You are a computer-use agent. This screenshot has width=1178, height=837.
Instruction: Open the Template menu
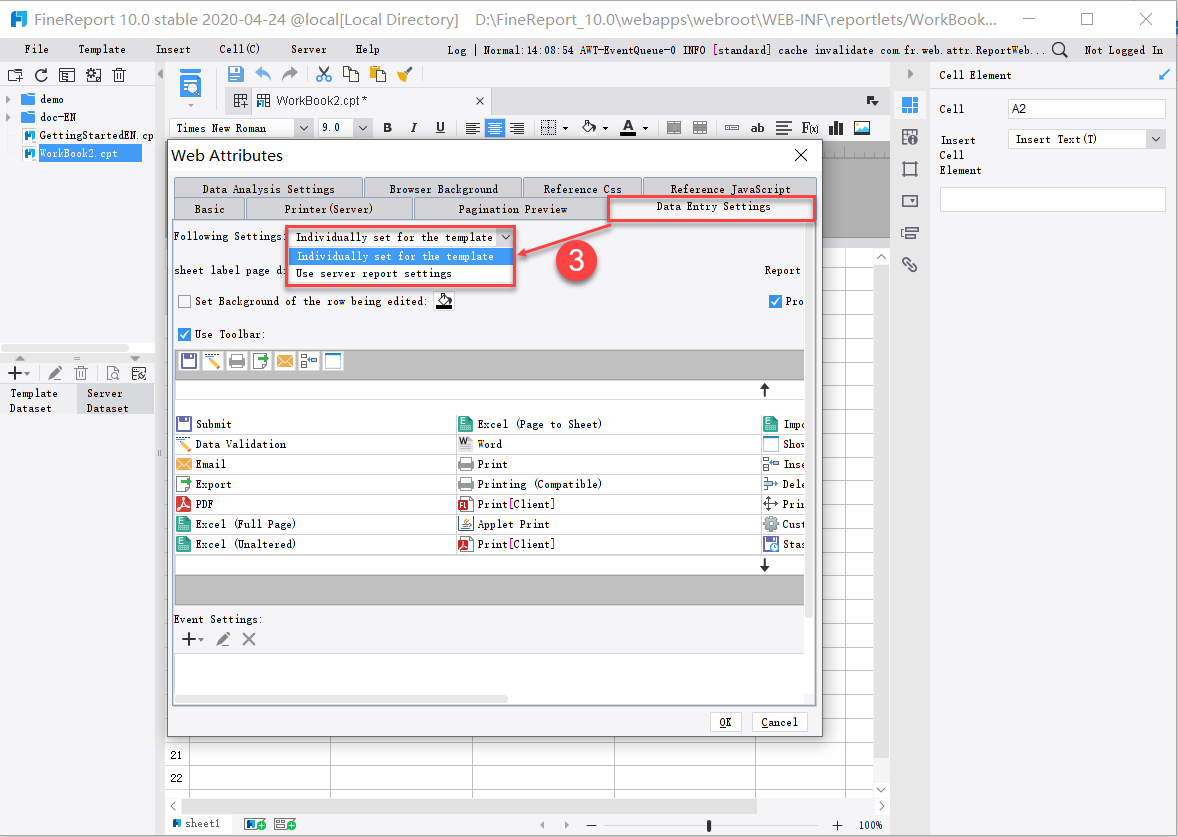coord(102,49)
